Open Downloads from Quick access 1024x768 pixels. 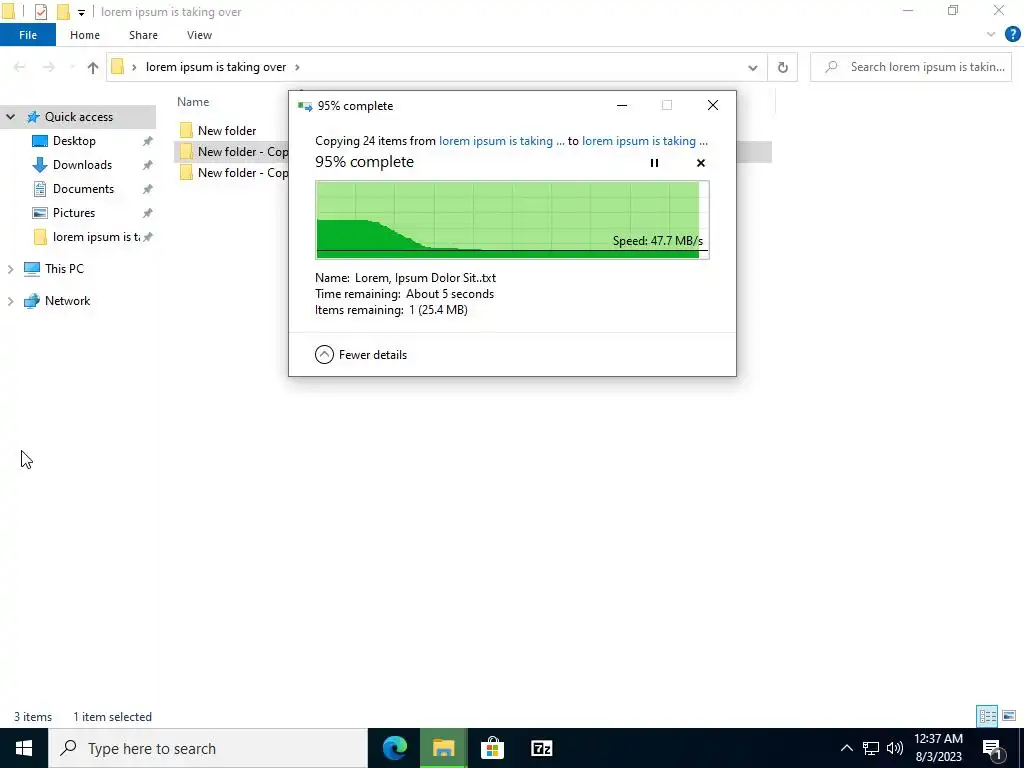(x=82, y=165)
